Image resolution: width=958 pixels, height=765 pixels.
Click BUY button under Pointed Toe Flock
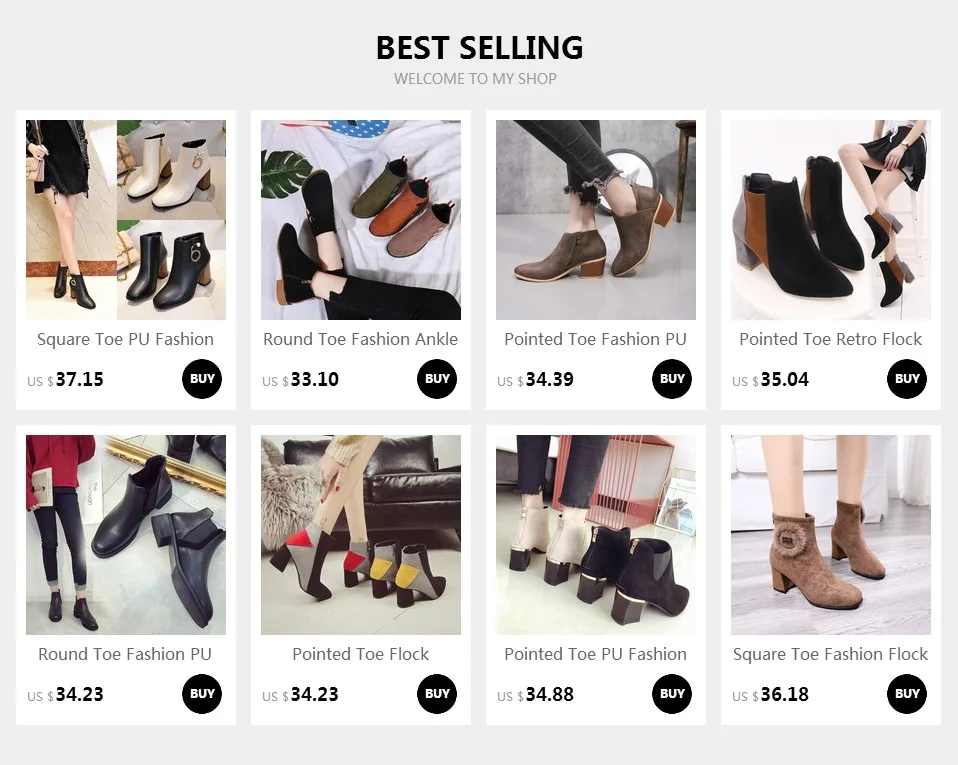click(437, 694)
